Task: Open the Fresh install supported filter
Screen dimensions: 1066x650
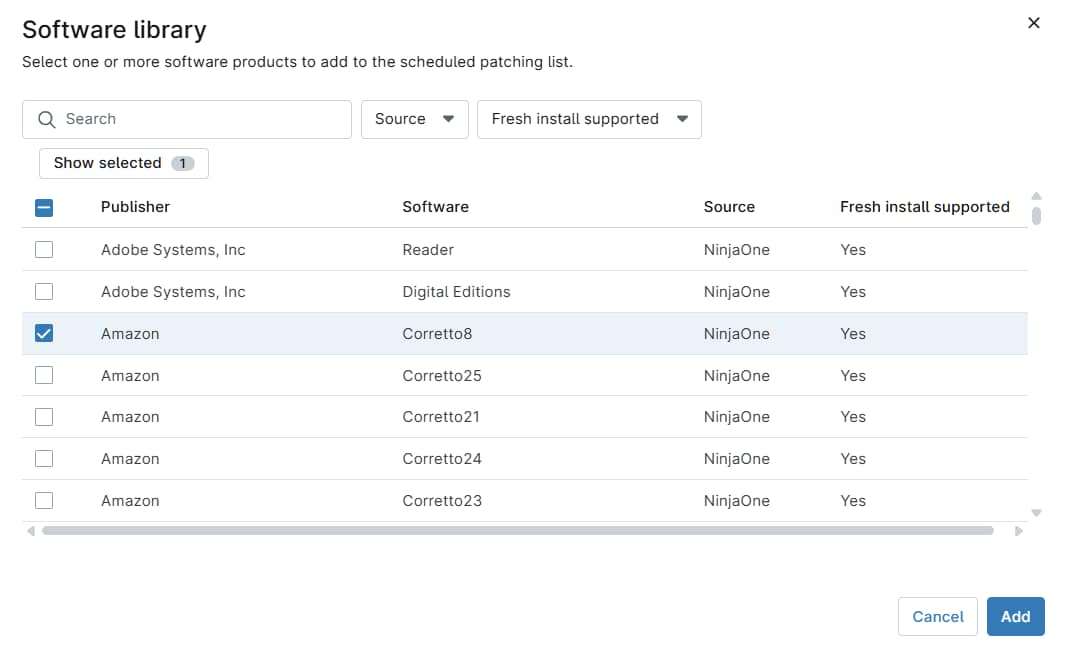Action: 589,118
